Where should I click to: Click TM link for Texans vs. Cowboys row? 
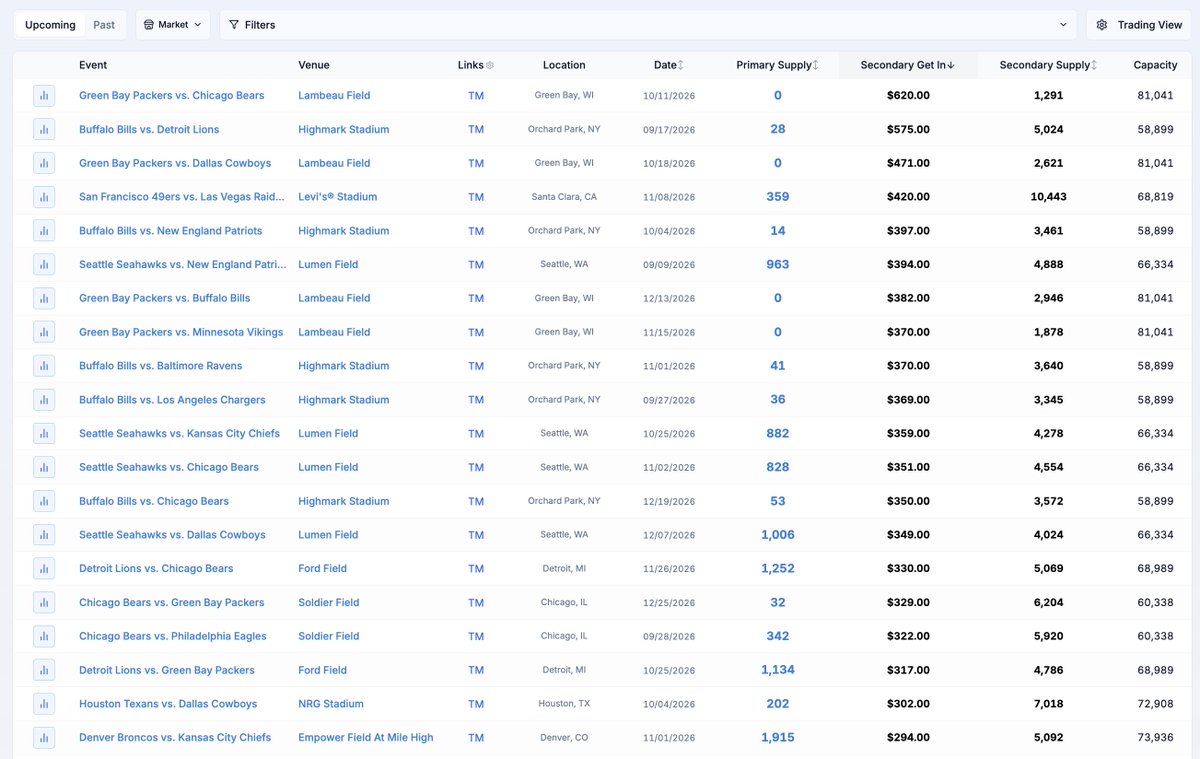pyautogui.click(x=476, y=704)
